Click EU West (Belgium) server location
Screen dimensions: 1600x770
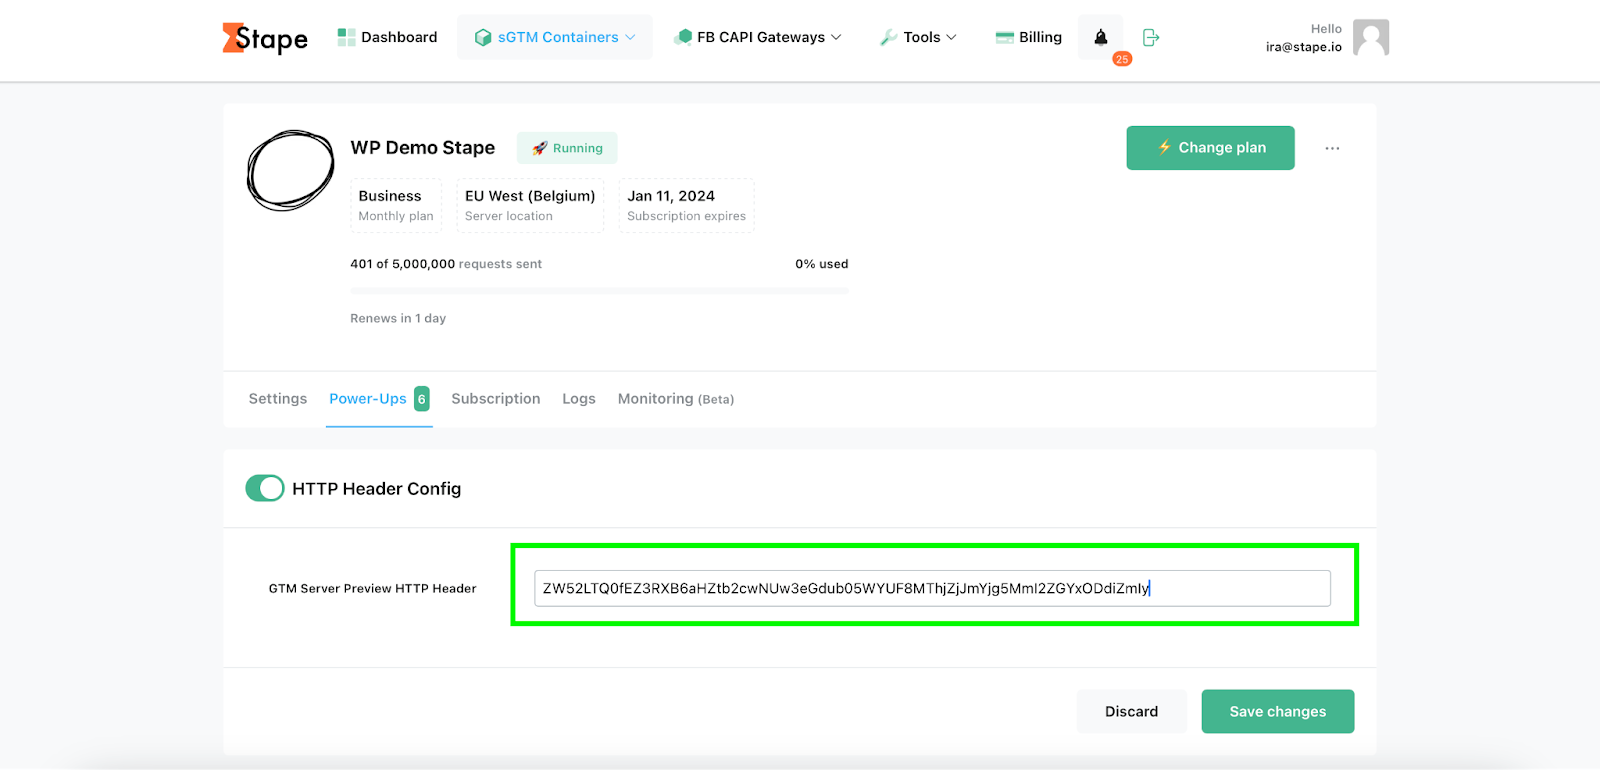pyautogui.click(x=530, y=205)
